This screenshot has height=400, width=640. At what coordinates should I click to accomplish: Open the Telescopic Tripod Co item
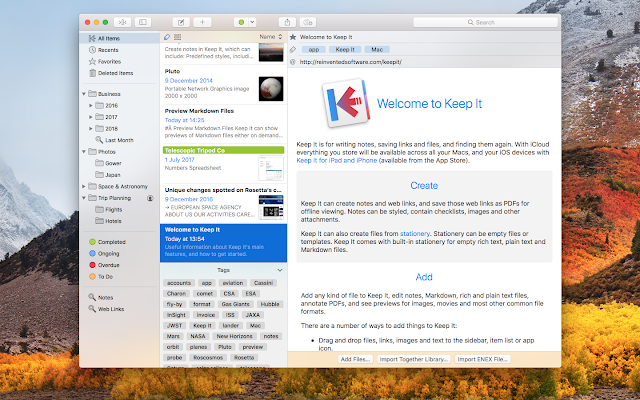point(223,164)
